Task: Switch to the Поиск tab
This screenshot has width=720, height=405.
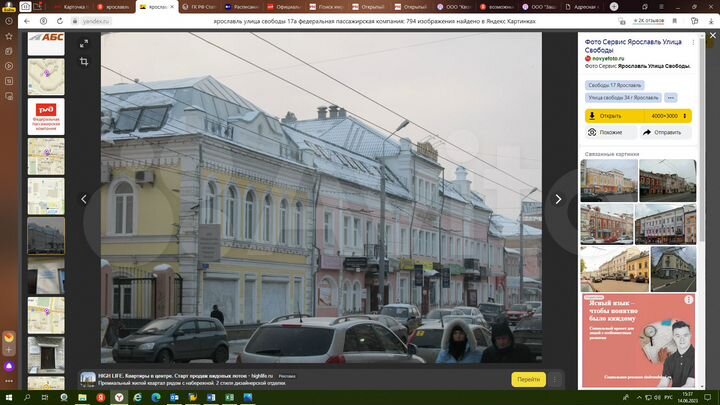Action: tap(326, 6)
